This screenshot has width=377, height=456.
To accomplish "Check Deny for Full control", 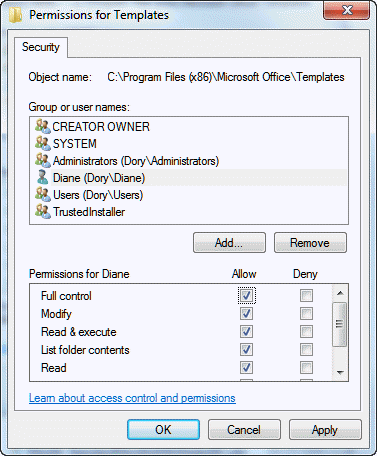I will pyautogui.click(x=306, y=295).
